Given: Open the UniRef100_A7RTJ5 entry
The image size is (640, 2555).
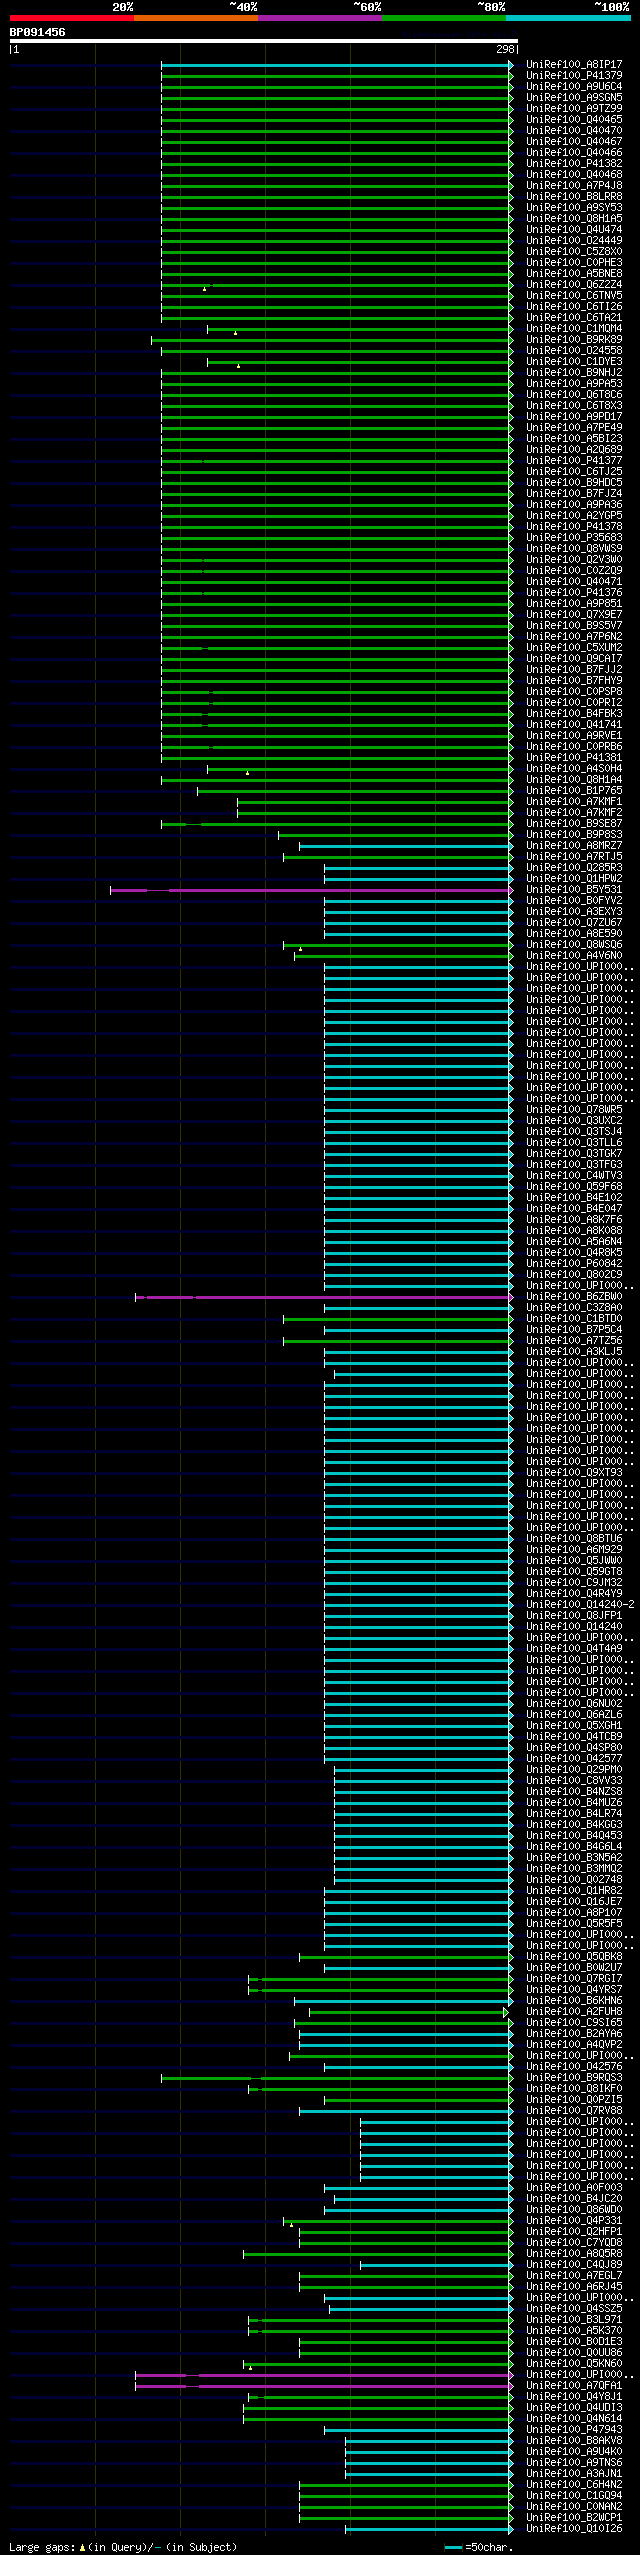Looking at the screenshot, I should tap(574, 857).
